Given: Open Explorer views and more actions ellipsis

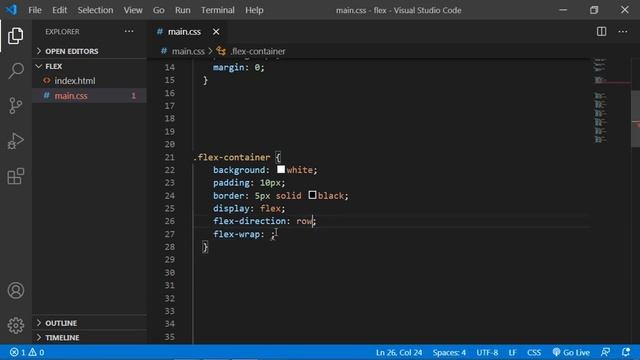Looking at the screenshot, I should (x=129, y=31).
